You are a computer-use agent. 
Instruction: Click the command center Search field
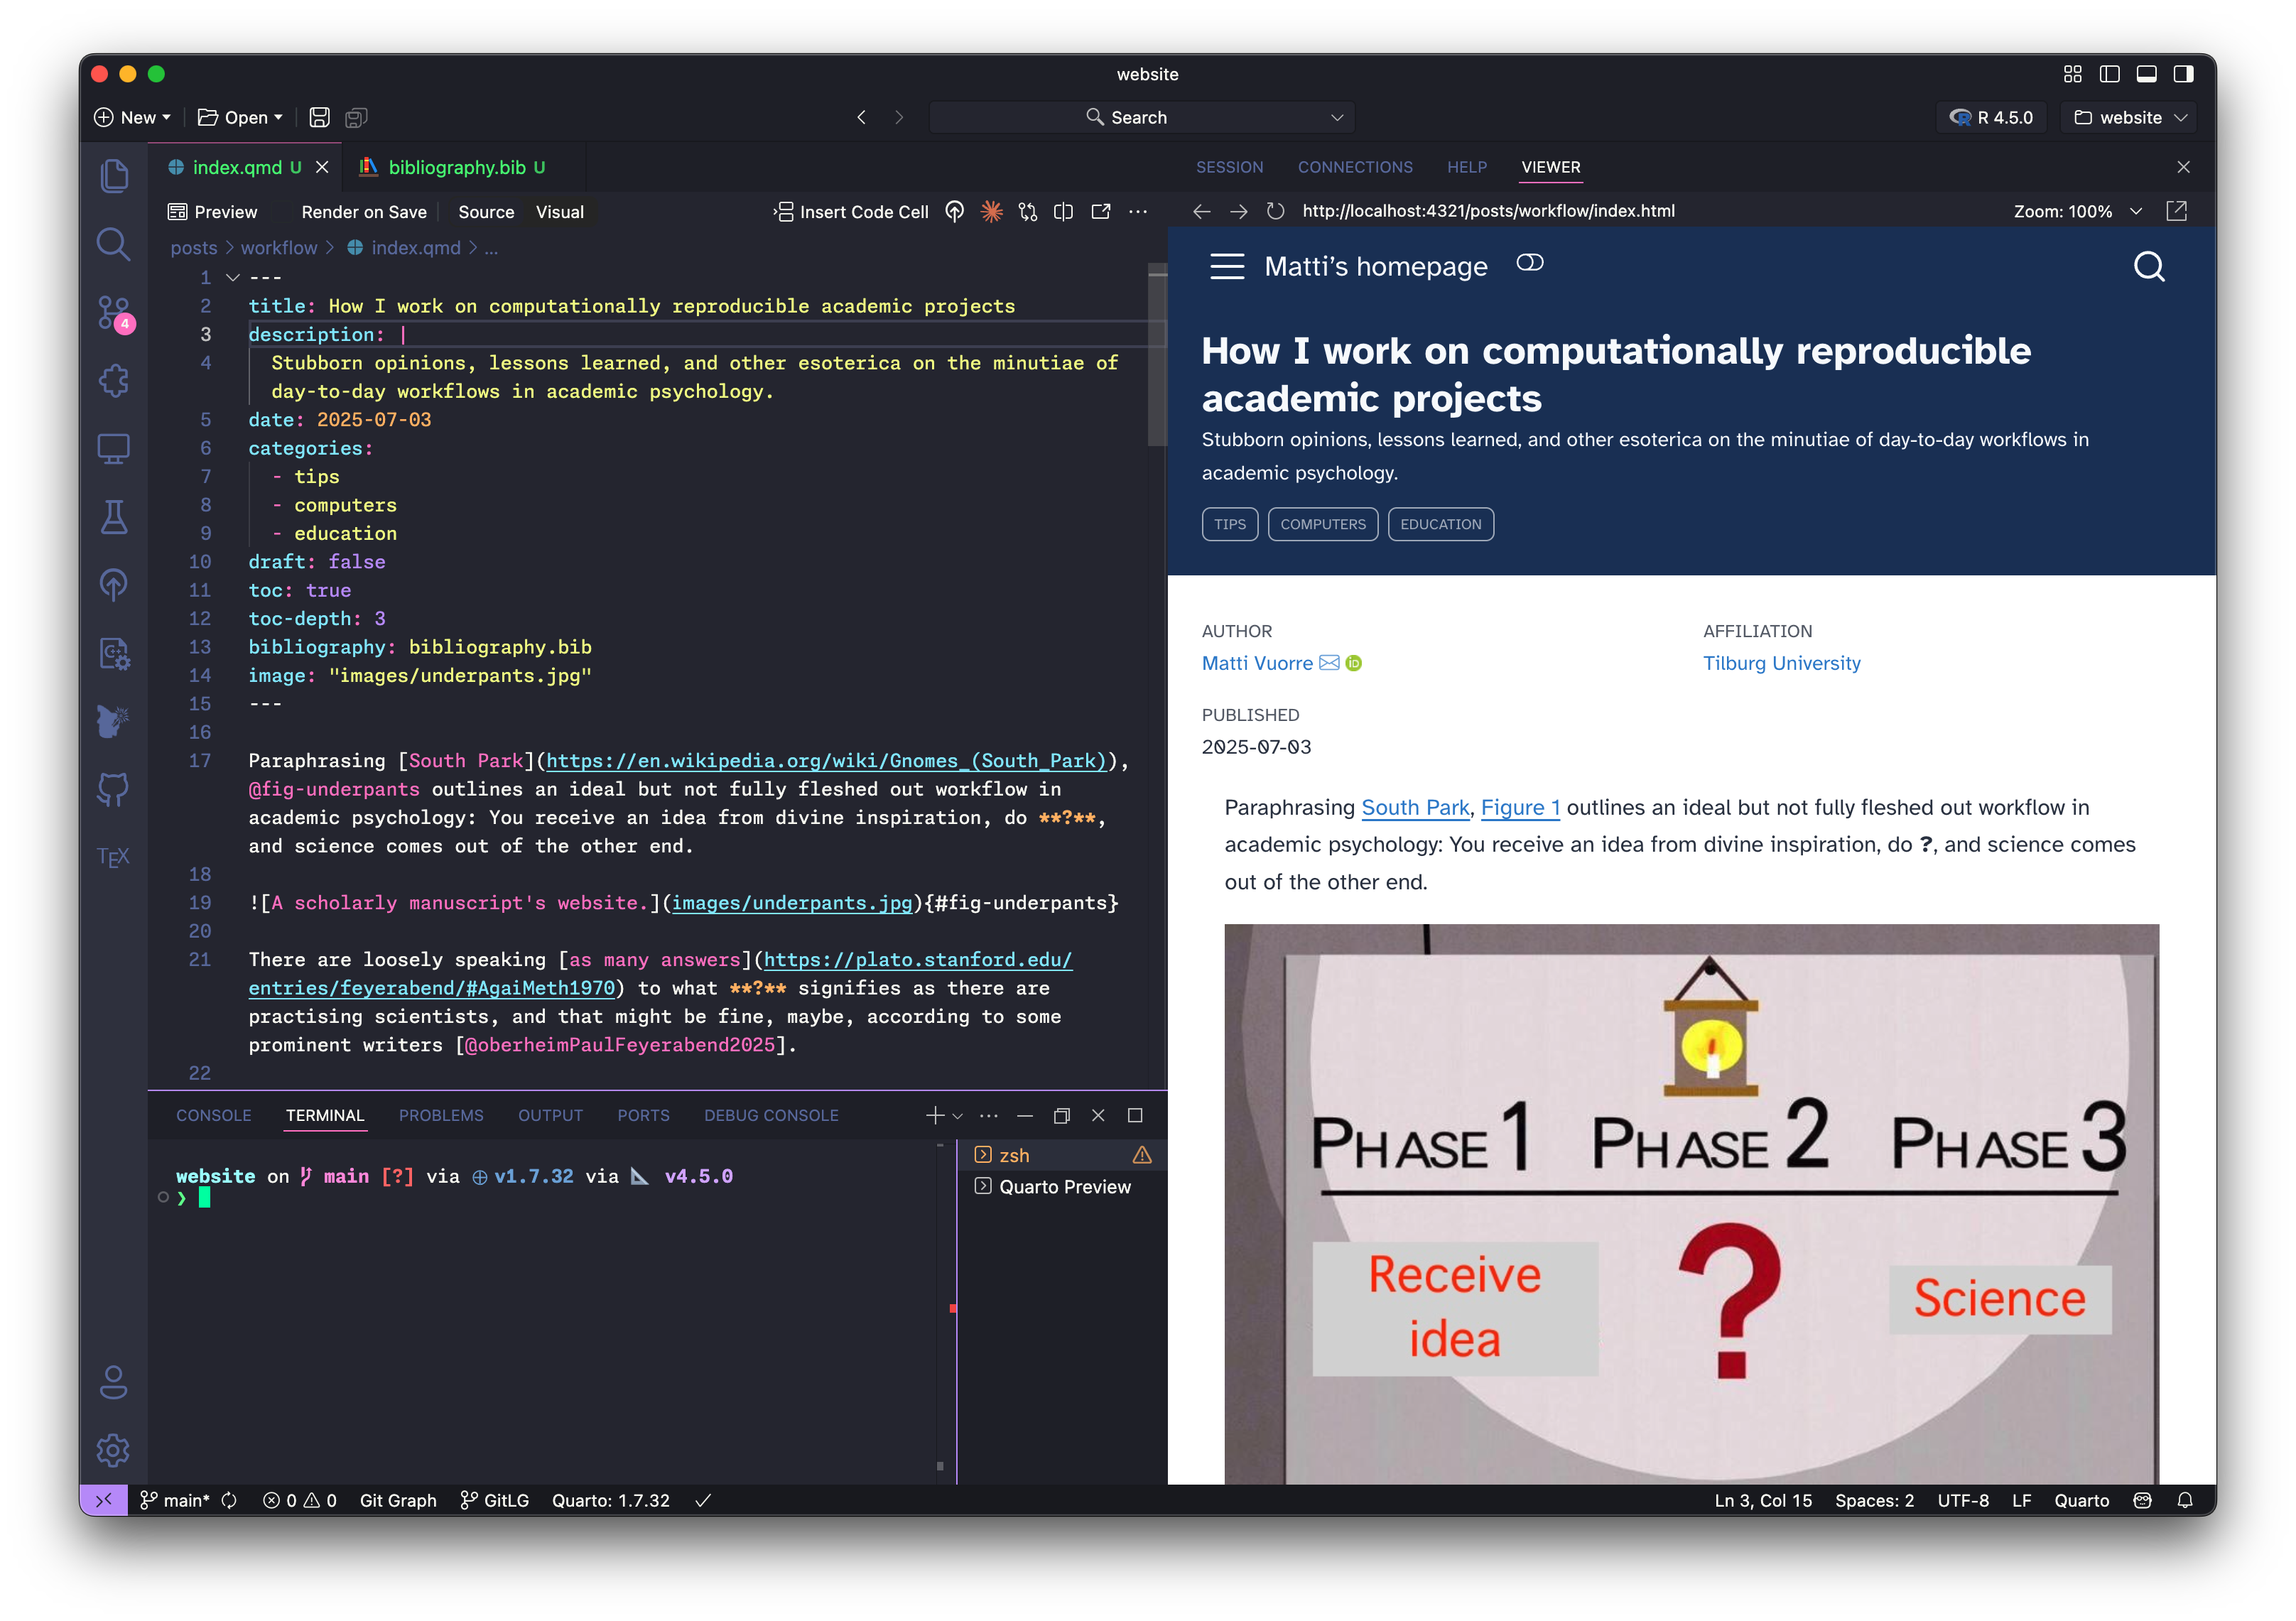point(1142,117)
